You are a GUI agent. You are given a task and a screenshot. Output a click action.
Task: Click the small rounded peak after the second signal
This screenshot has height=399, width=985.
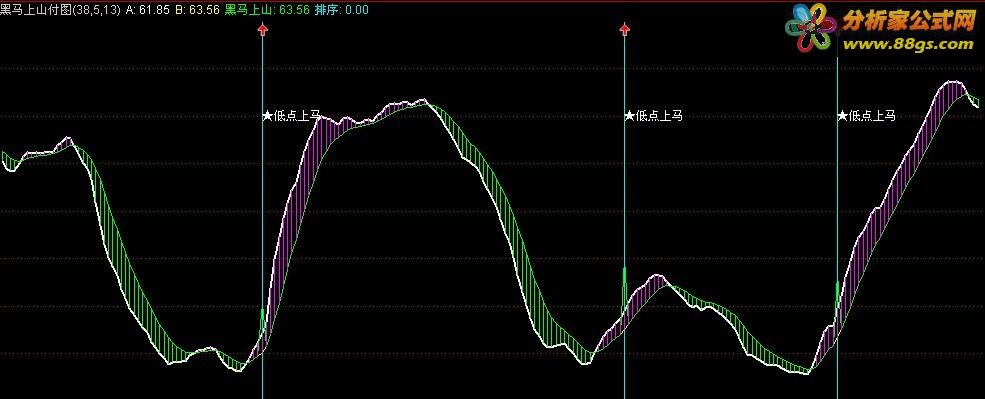(657, 276)
